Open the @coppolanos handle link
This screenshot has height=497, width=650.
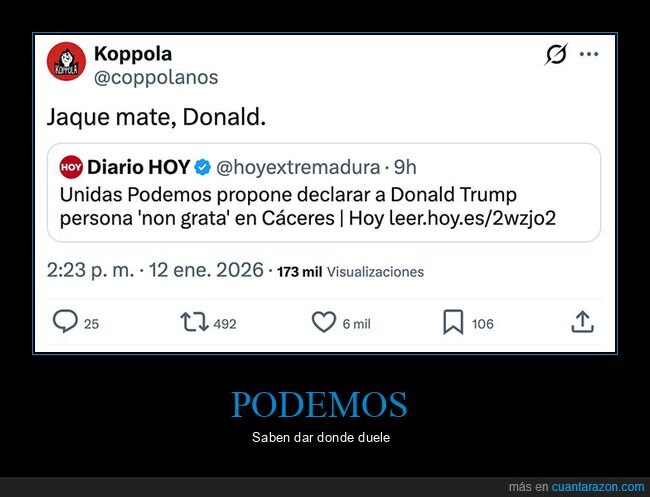[x=156, y=78]
